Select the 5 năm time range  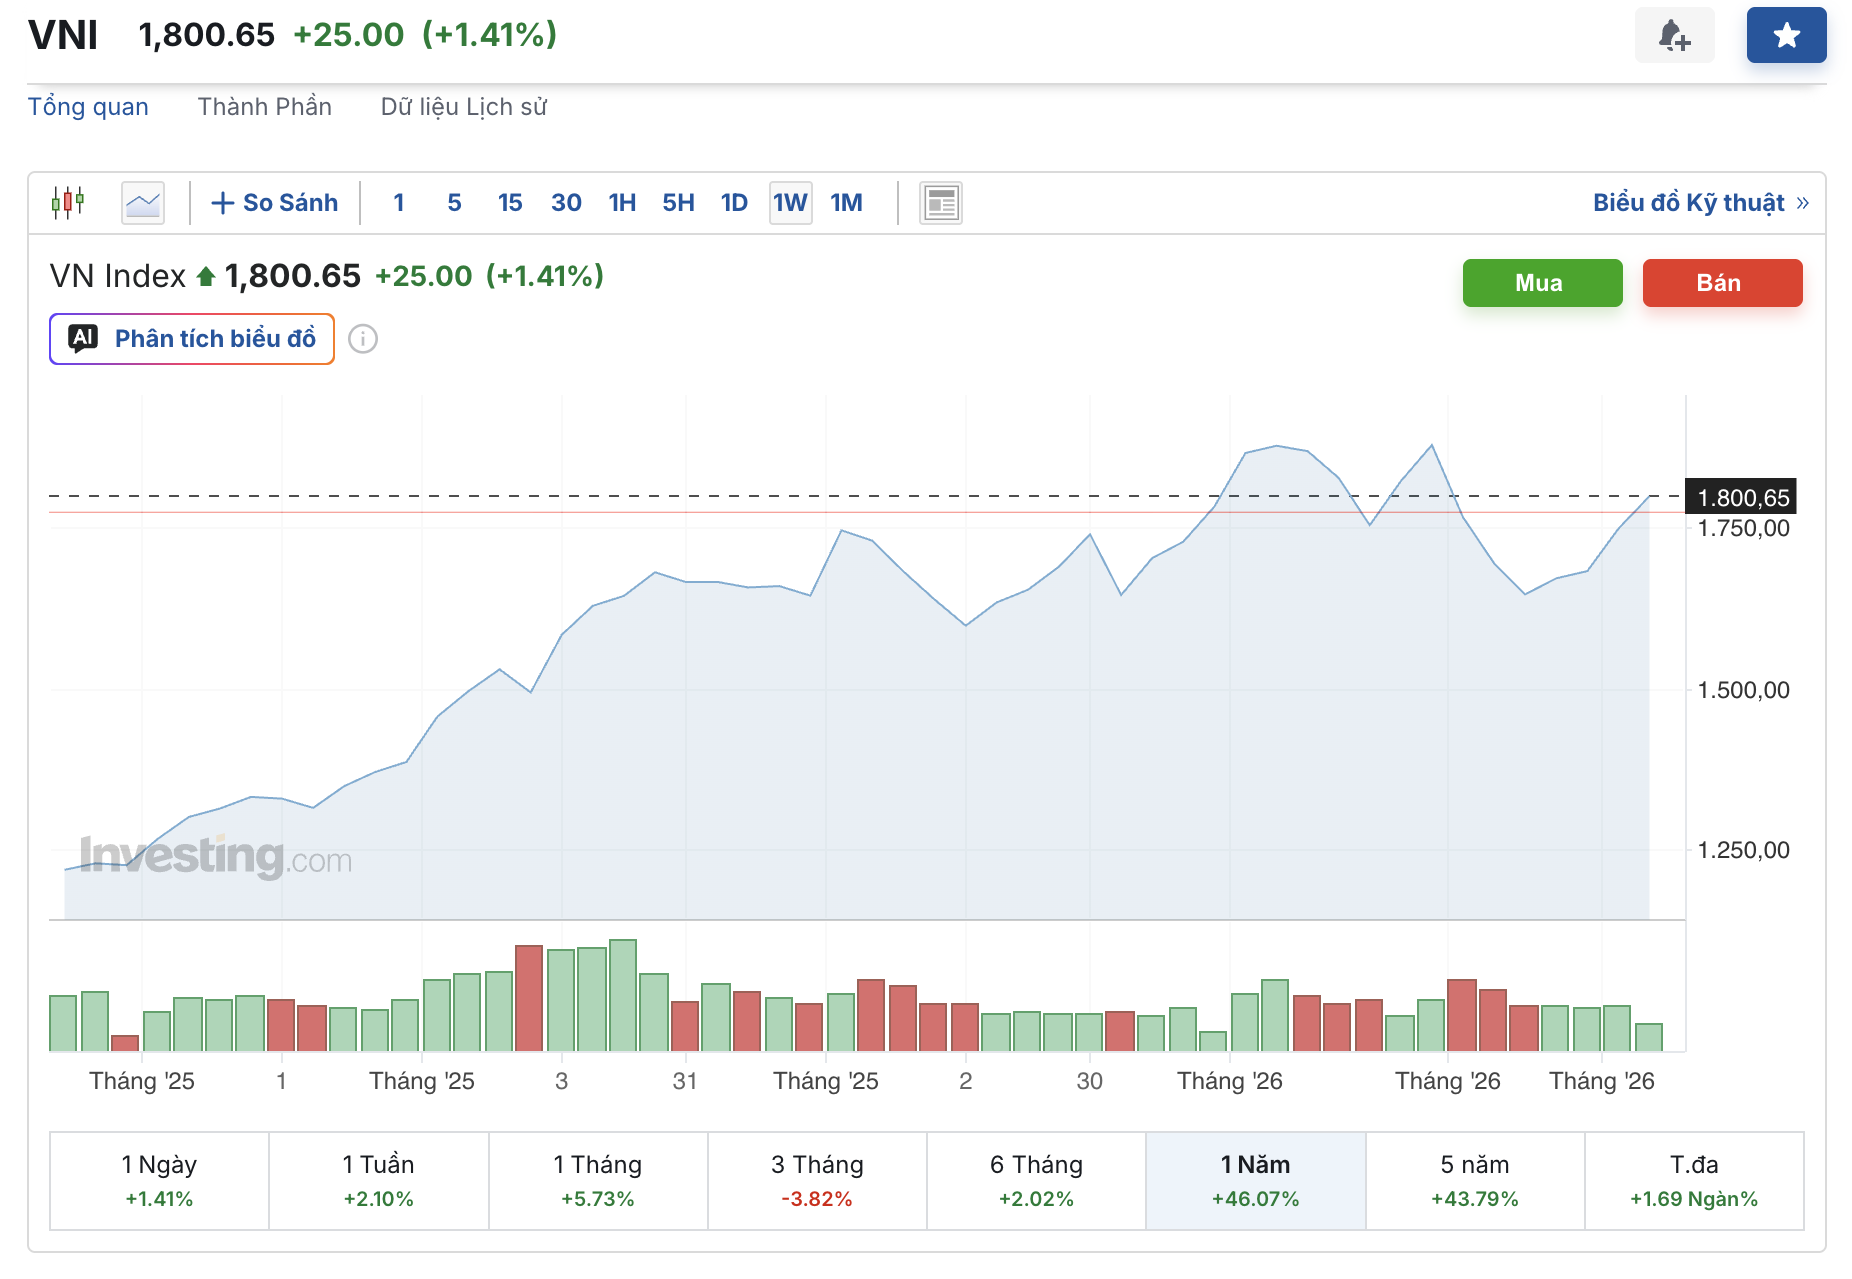[x=1474, y=1180]
